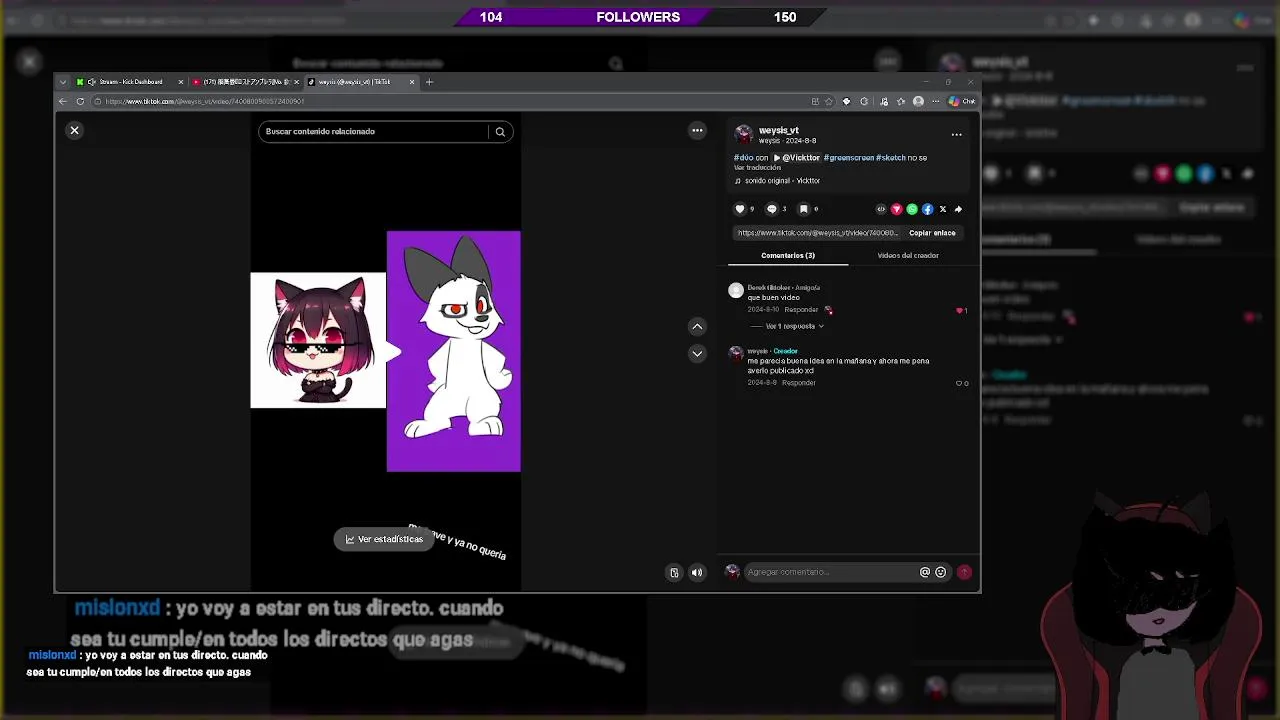The width and height of the screenshot is (1280, 720).
Task: Open comments via the speech bubble icon
Action: (x=771, y=209)
